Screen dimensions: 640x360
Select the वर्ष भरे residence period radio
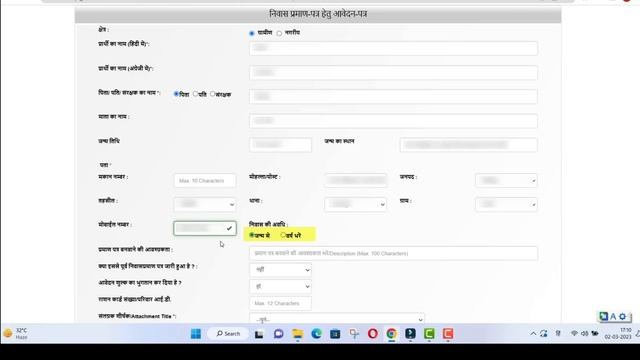[283, 235]
